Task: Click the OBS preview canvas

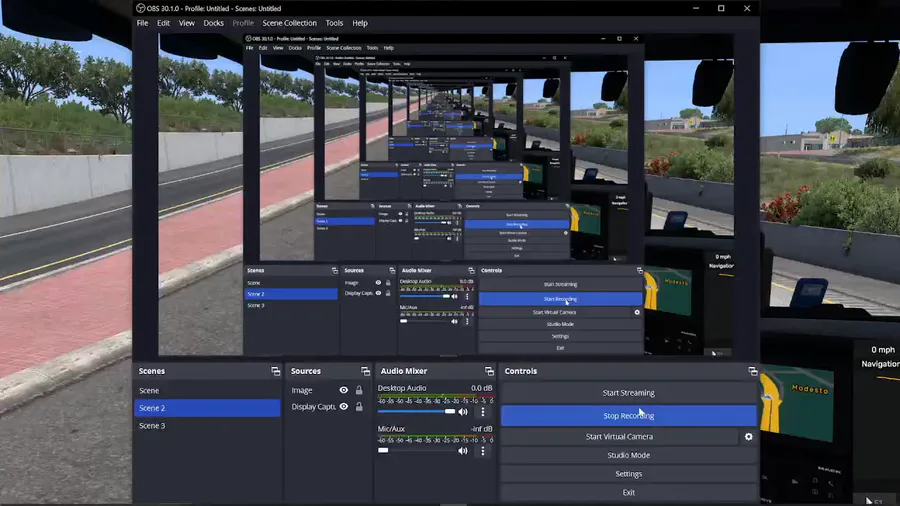Action: click(x=445, y=195)
